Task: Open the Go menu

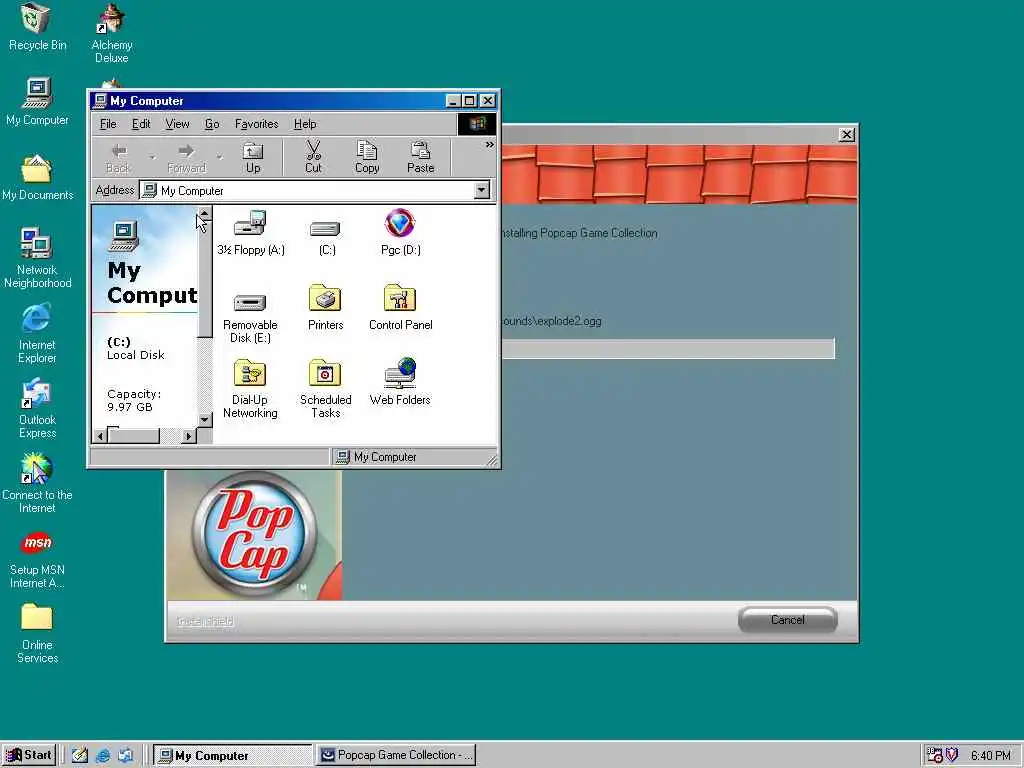Action: [212, 124]
